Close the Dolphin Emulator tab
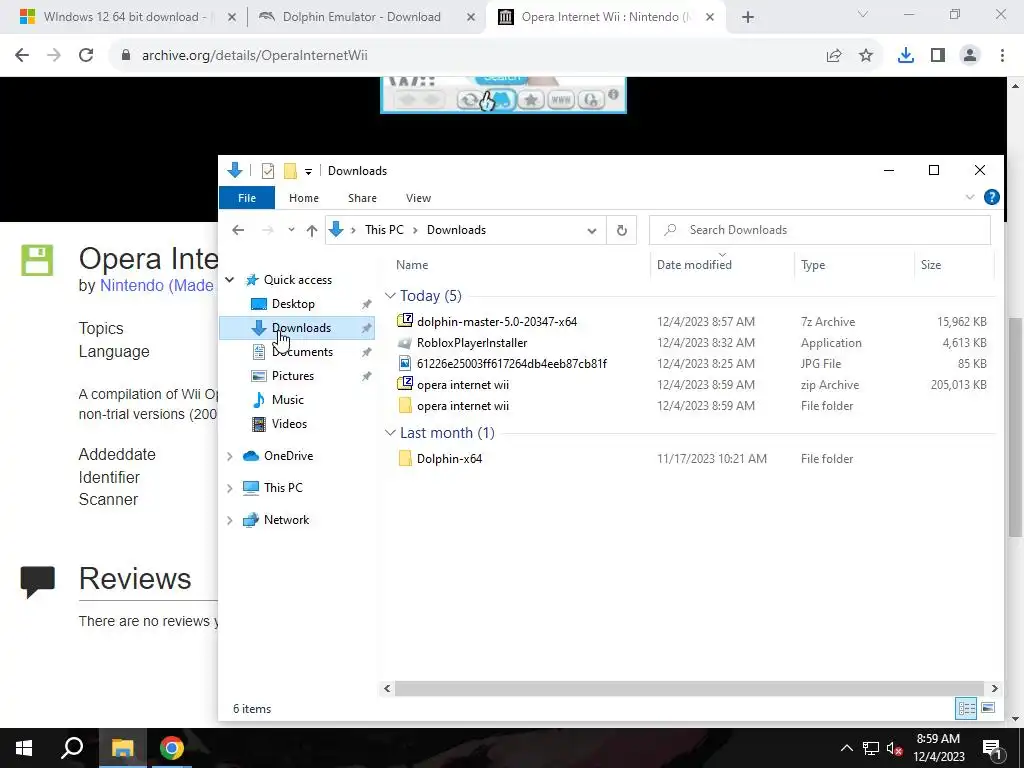The height and width of the screenshot is (768, 1024). tap(471, 18)
